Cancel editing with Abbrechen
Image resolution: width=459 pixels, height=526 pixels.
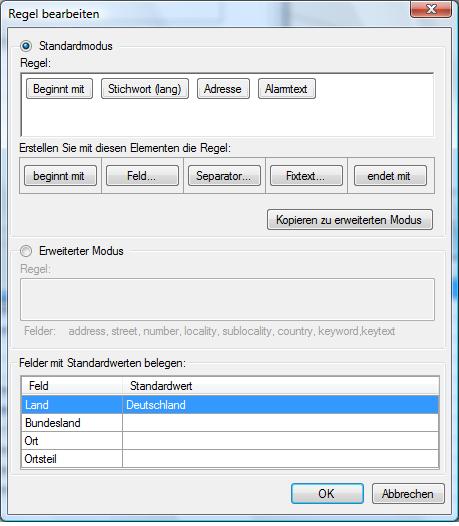click(408, 493)
